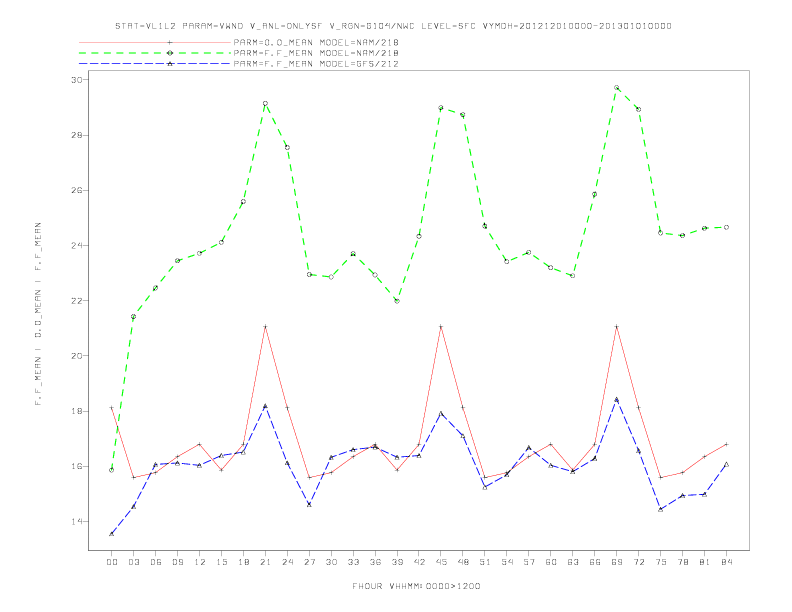Image resolution: width=792 pixels, height=612 pixels.
Task: Click x-axis forecast hour label 84
Action: click(726, 562)
